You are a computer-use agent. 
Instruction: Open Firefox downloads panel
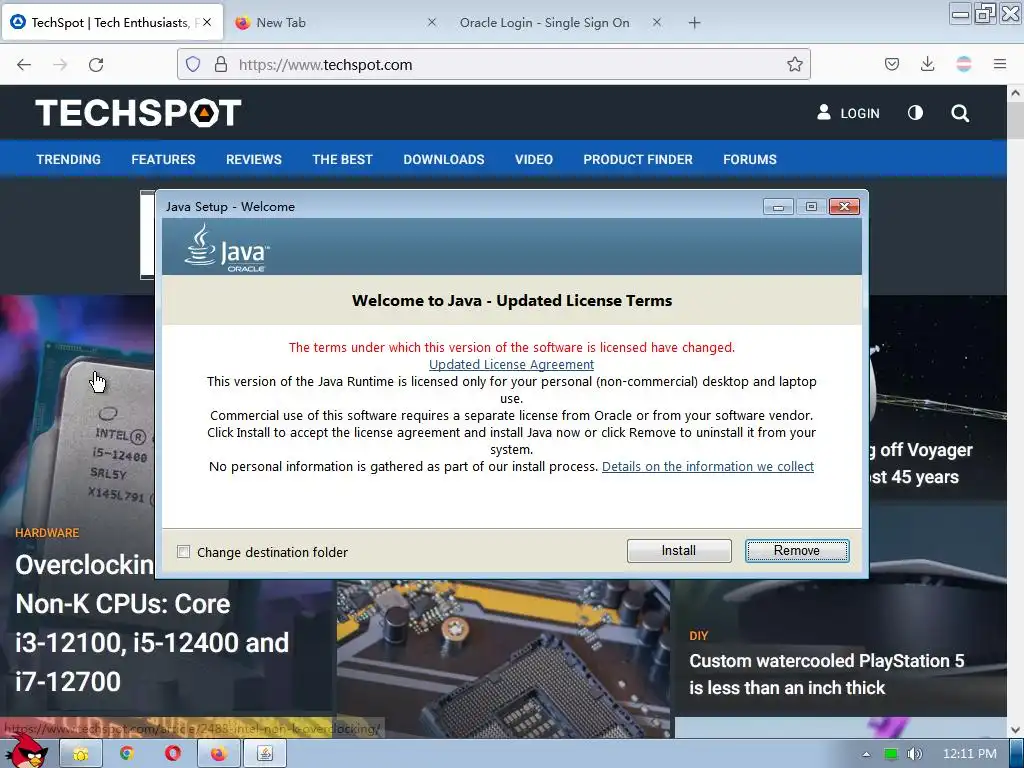coord(927,64)
